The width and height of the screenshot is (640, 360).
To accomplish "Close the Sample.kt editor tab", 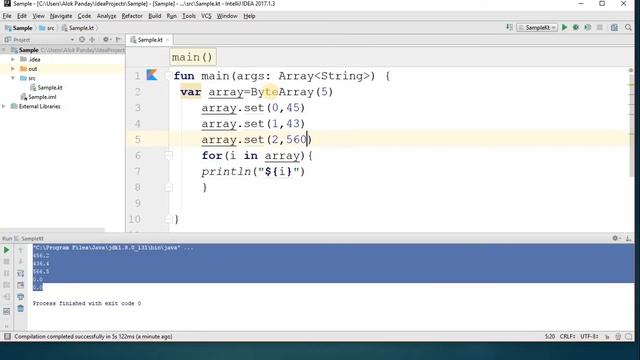I will 167,40.
